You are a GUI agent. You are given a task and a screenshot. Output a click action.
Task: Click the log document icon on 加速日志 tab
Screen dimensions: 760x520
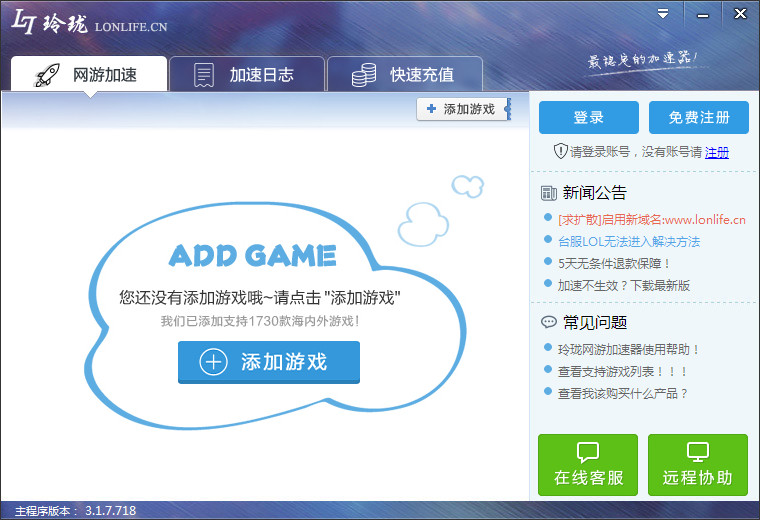tap(204, 75)
